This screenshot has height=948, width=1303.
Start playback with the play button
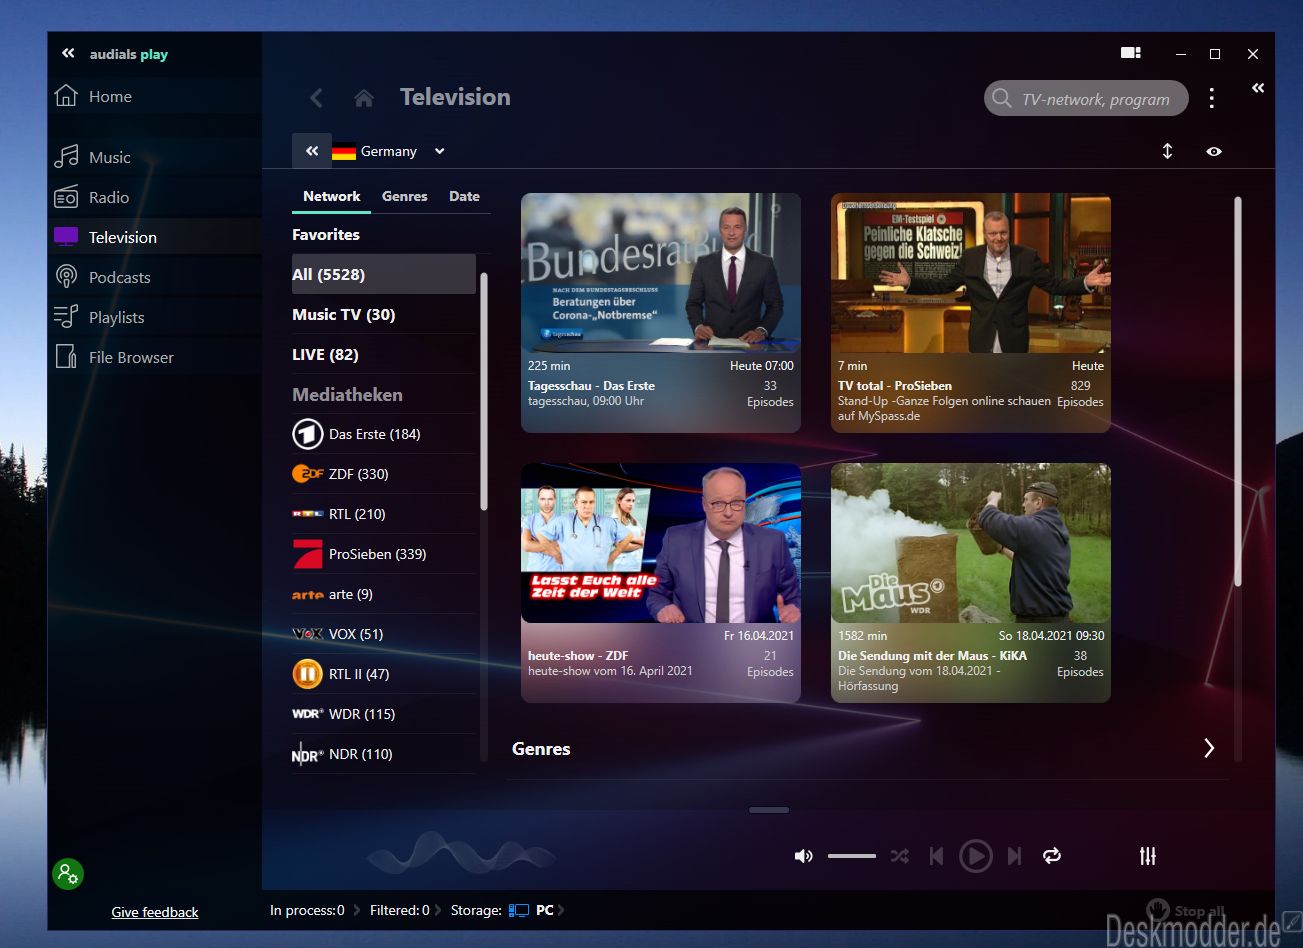(976, 856)
